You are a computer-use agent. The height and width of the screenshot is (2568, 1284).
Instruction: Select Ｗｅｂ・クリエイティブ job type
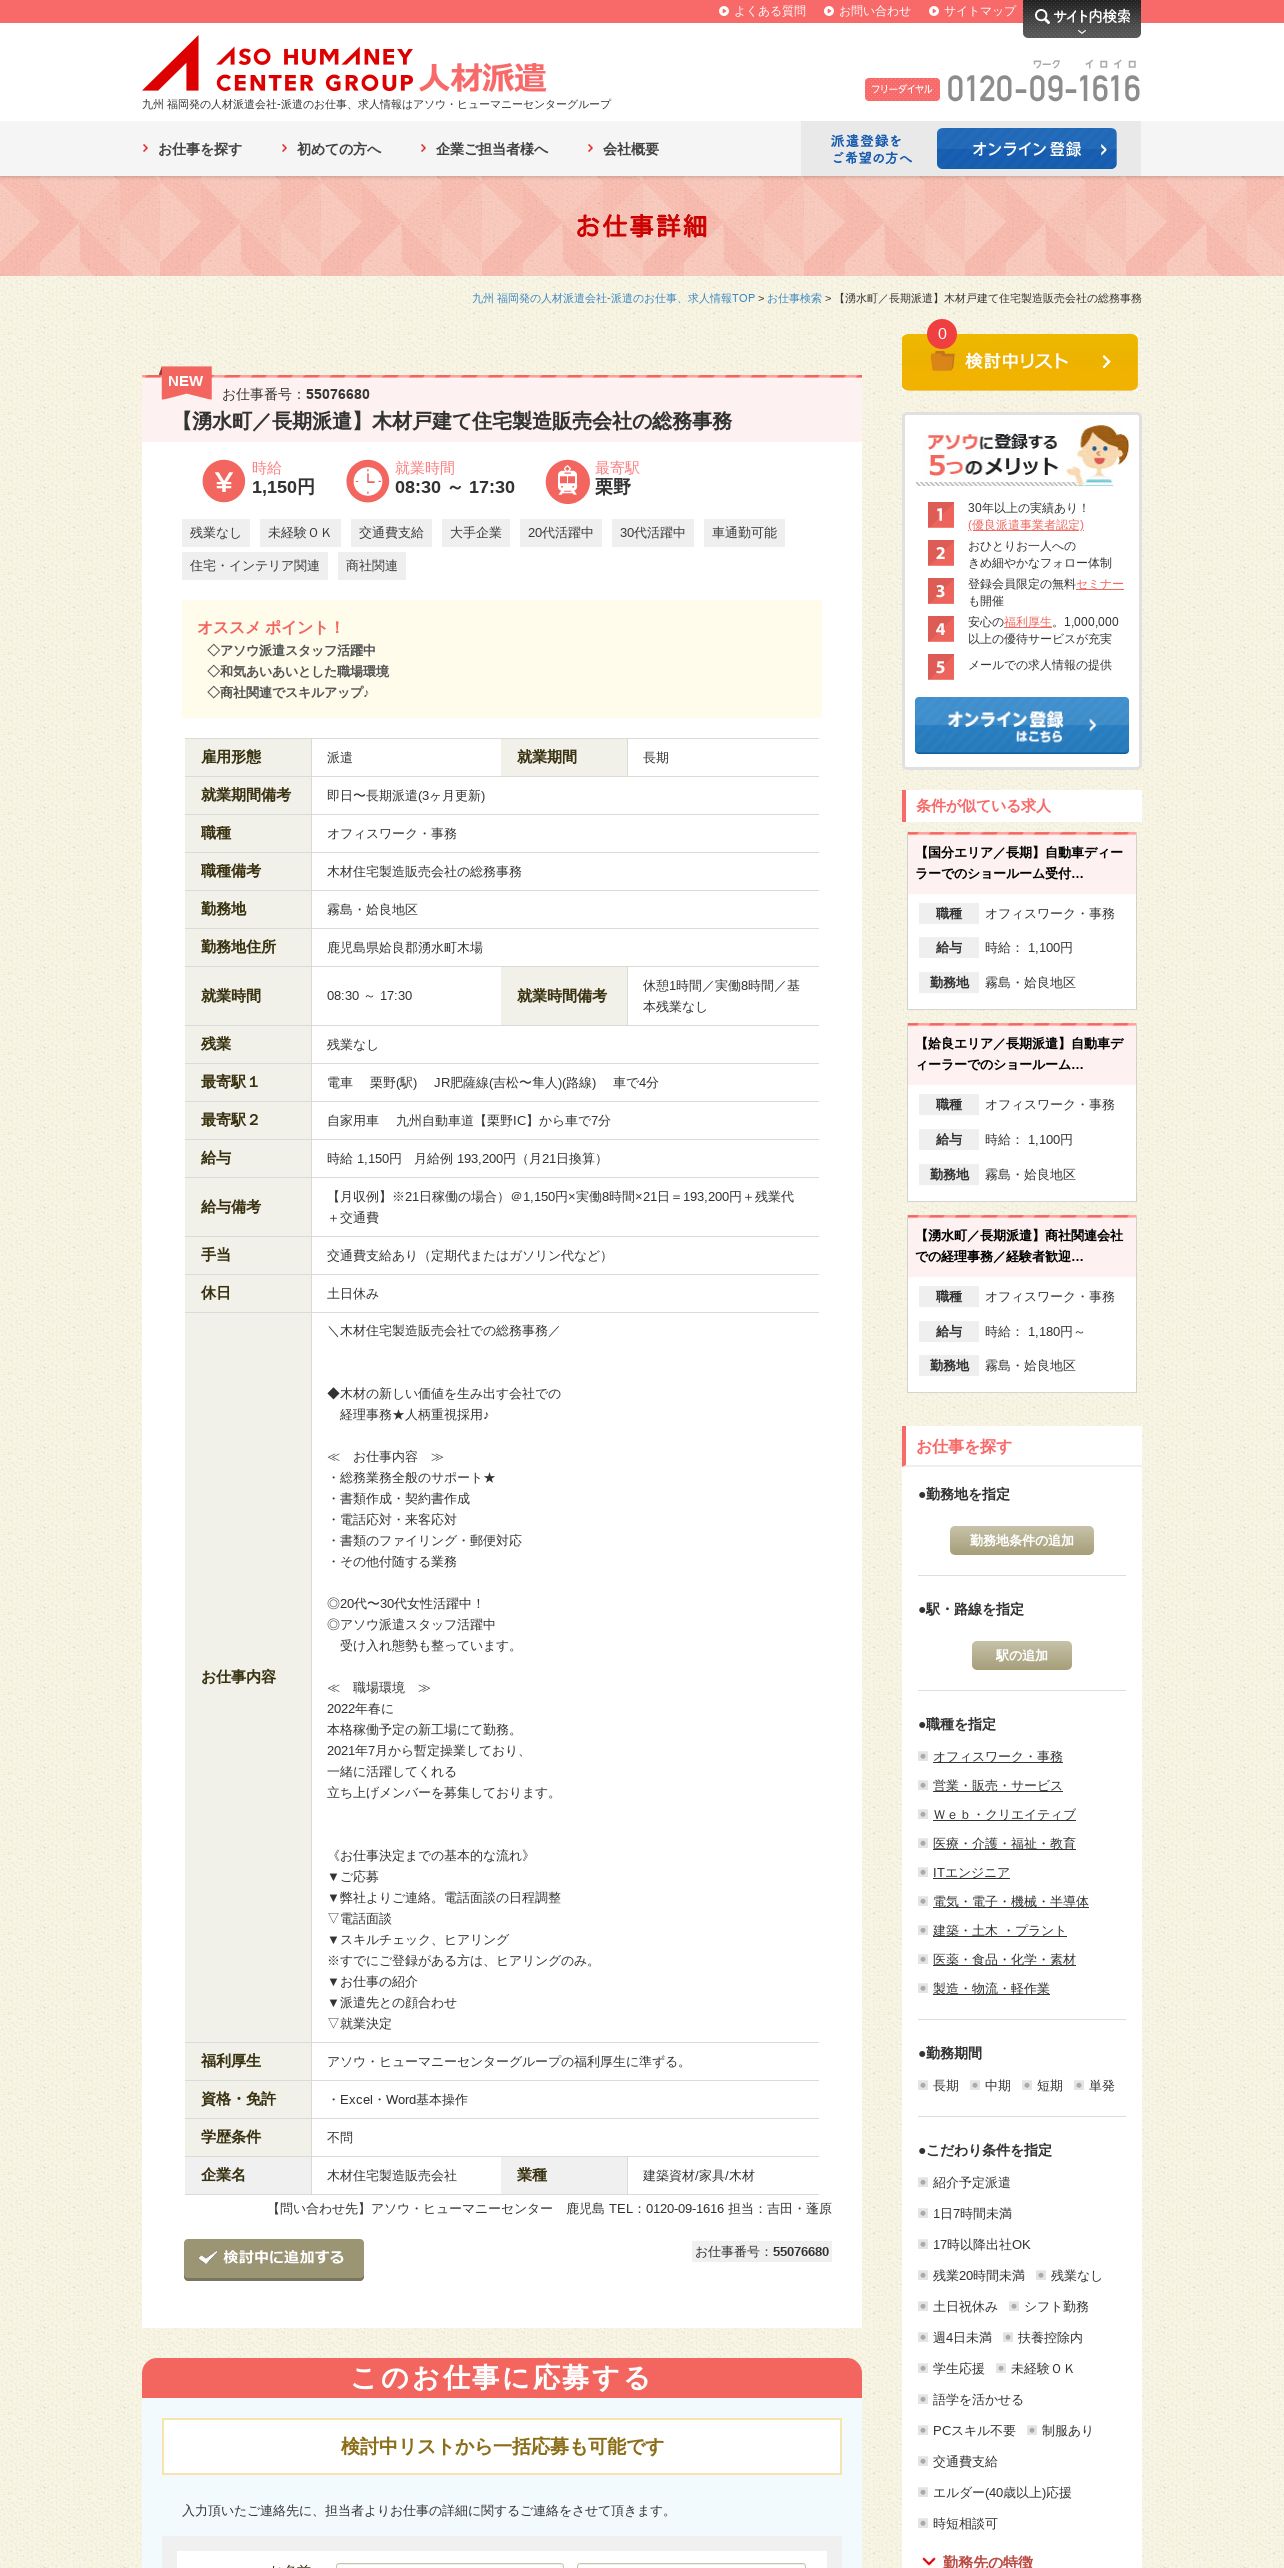pyautogui.click(x=1004, y=1815)
